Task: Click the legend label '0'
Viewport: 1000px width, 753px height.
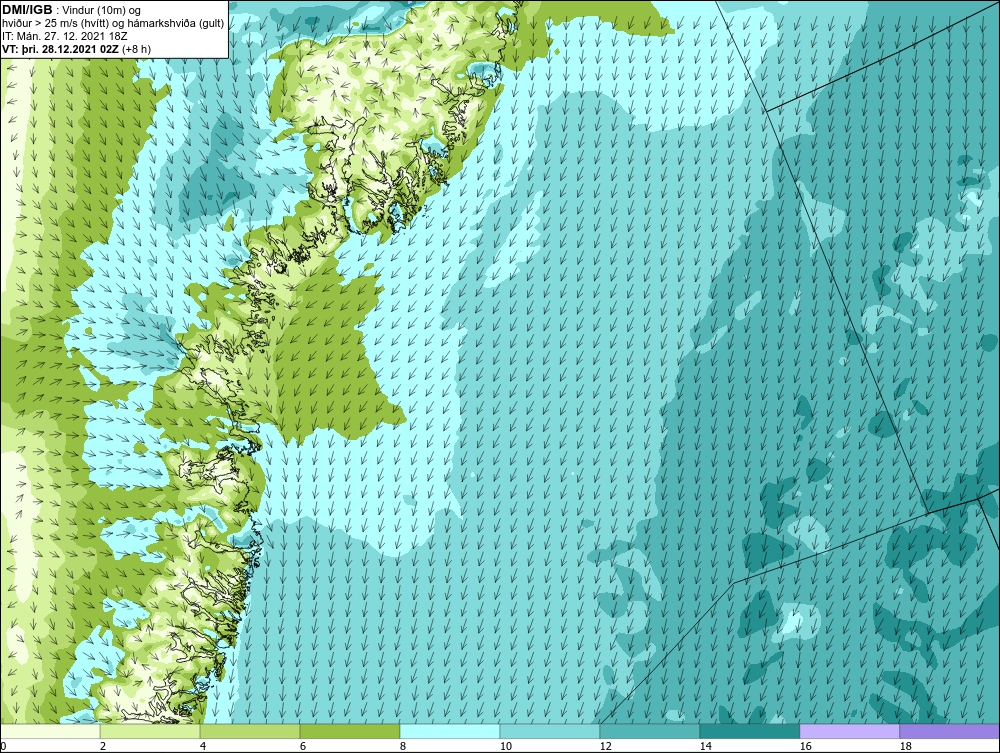Action: pos(3,746)
